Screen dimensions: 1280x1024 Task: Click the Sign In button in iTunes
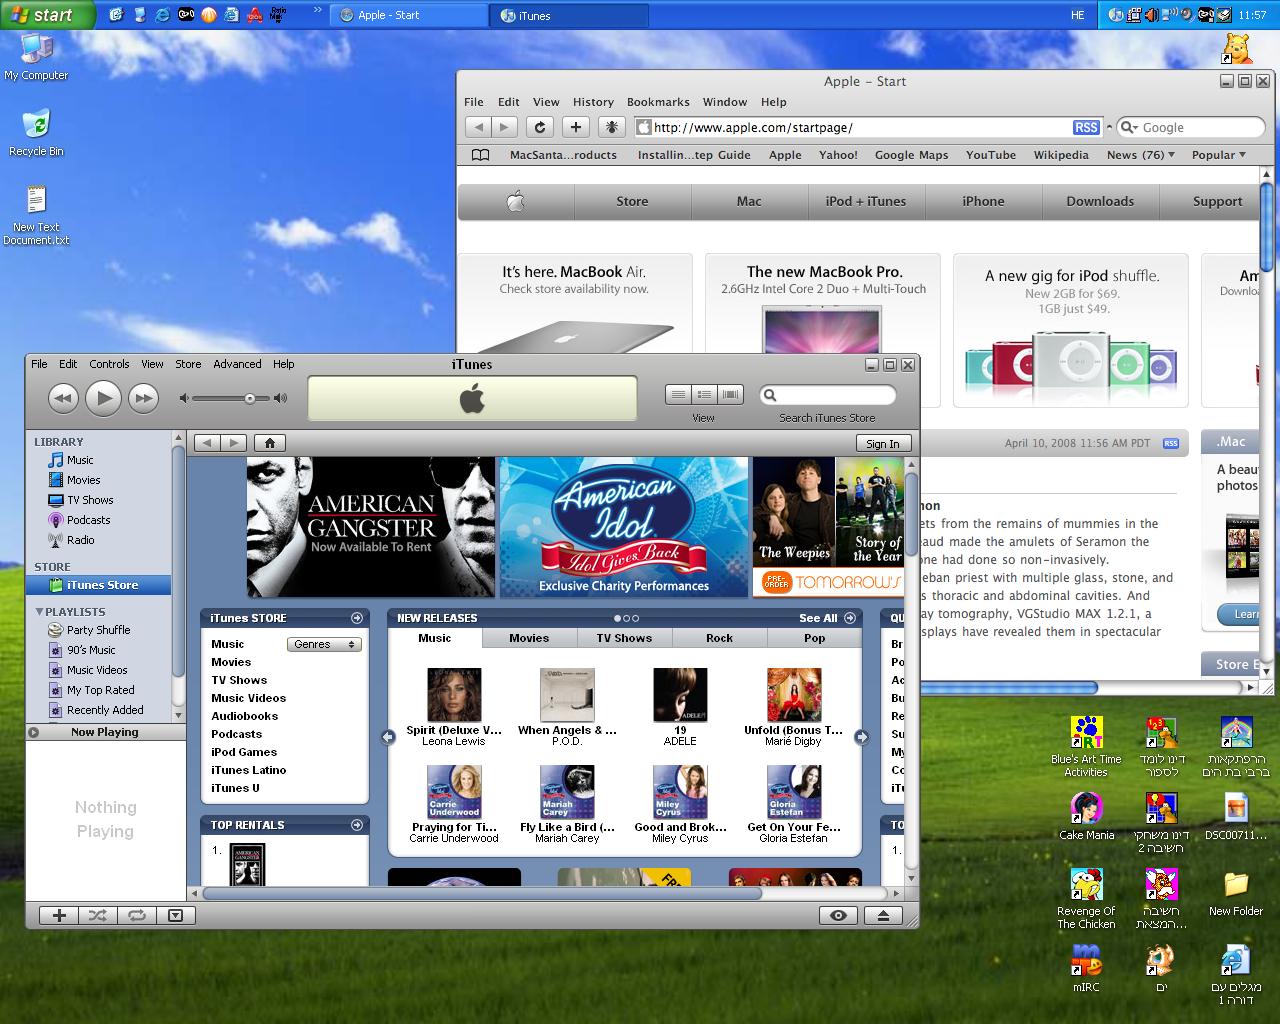tap(883, 443)
